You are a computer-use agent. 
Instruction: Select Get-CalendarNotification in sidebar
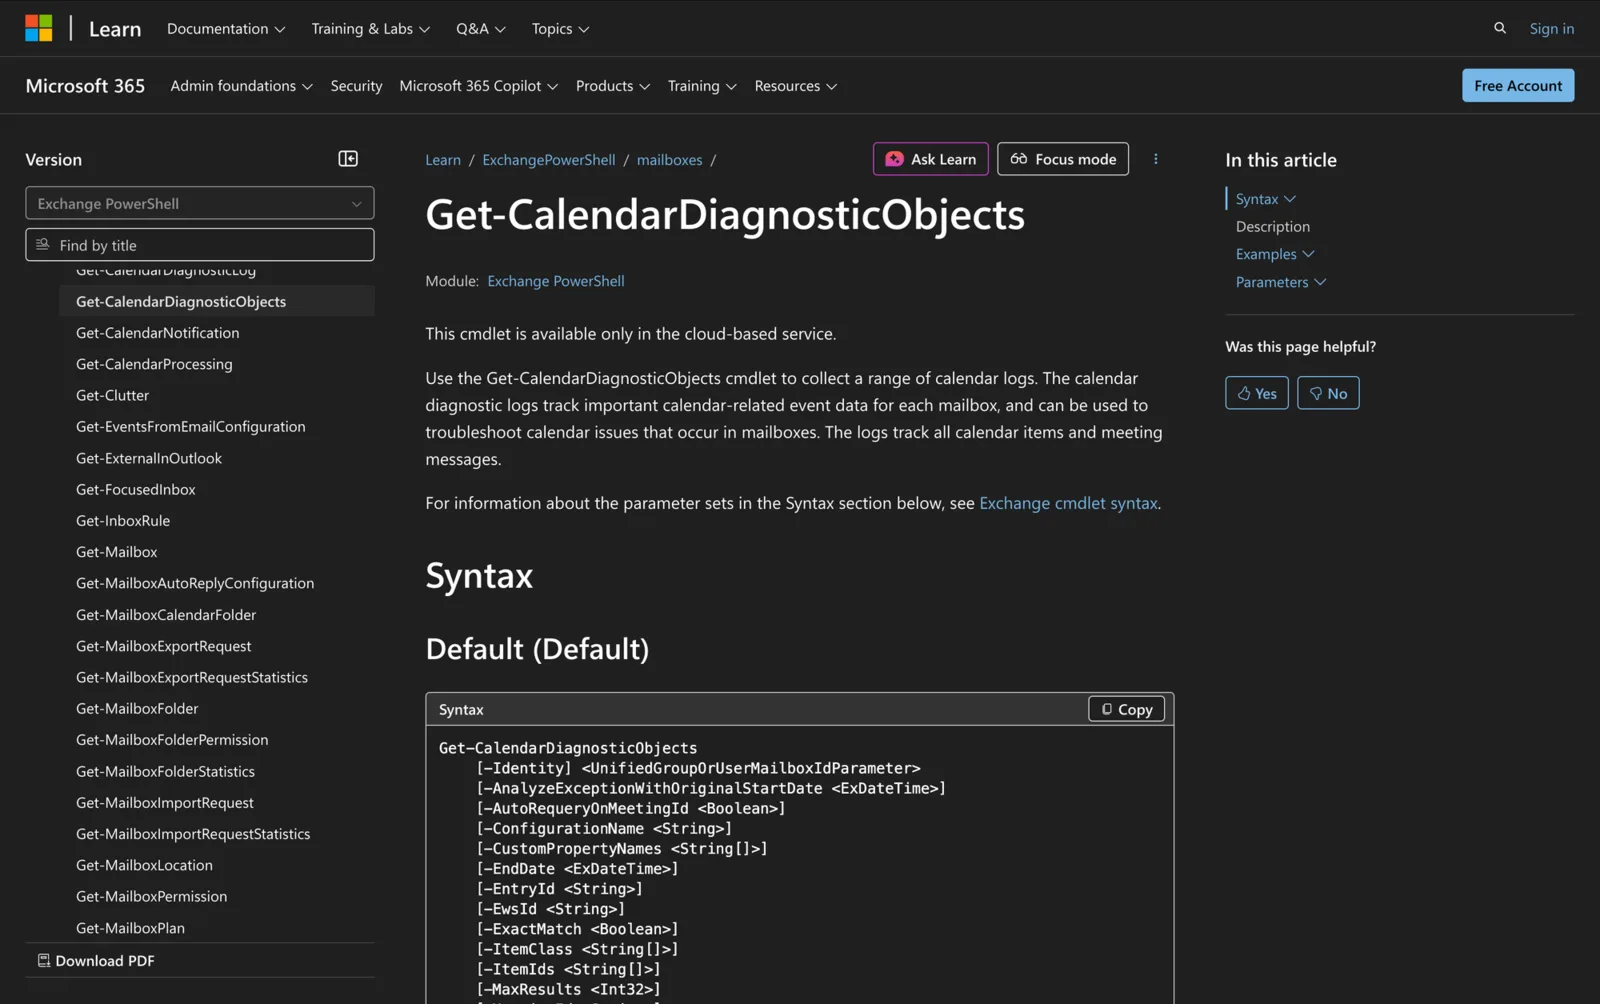tap(157, 333)
